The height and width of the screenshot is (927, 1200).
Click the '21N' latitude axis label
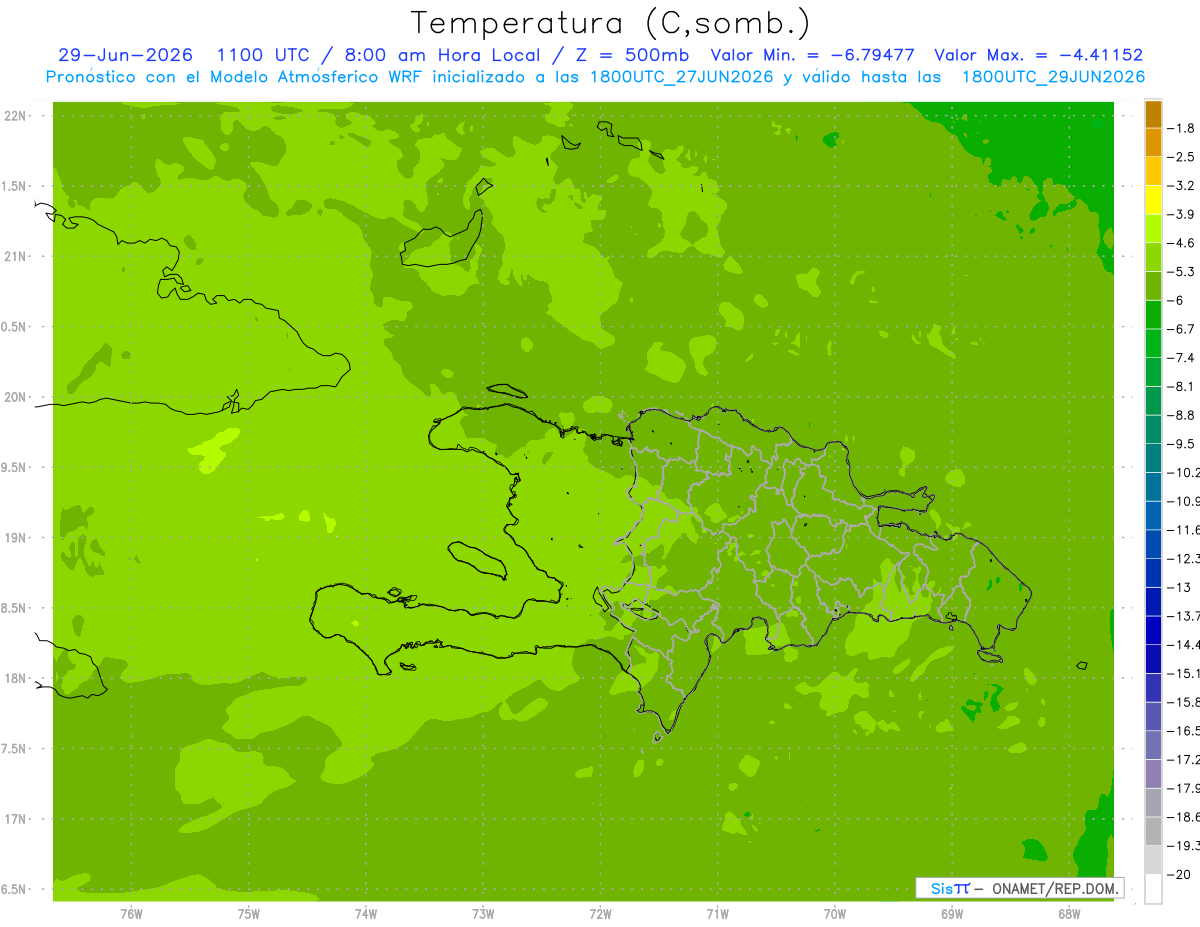click(x=17, y=257)
